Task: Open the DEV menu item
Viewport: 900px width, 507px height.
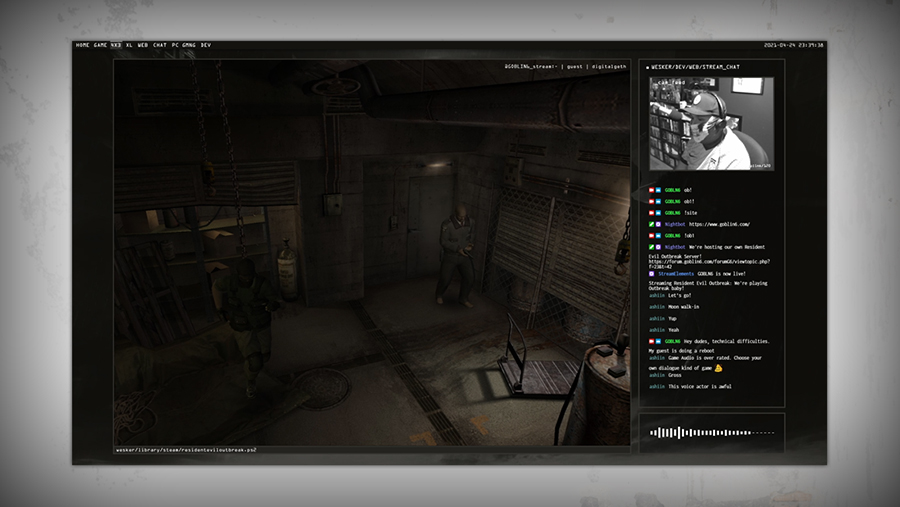Action: [x=205, y=45]
